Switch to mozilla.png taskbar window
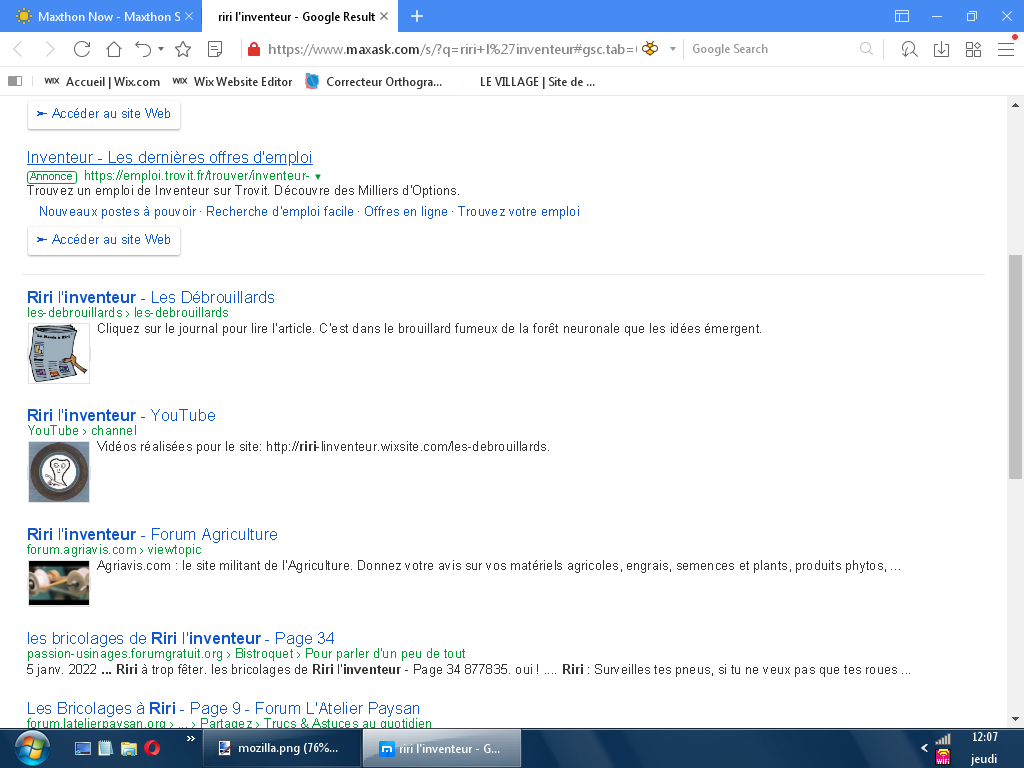 tap(281, 748)
